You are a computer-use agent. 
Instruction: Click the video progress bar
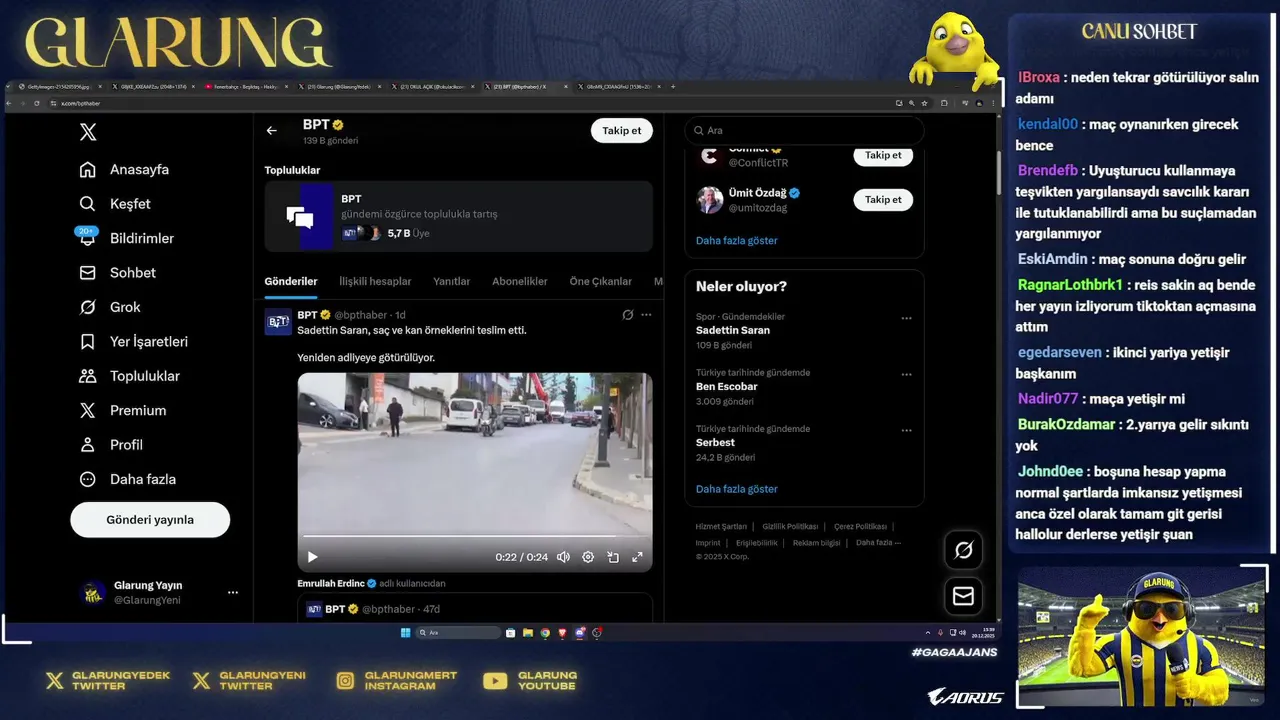[x=474, y=537]
